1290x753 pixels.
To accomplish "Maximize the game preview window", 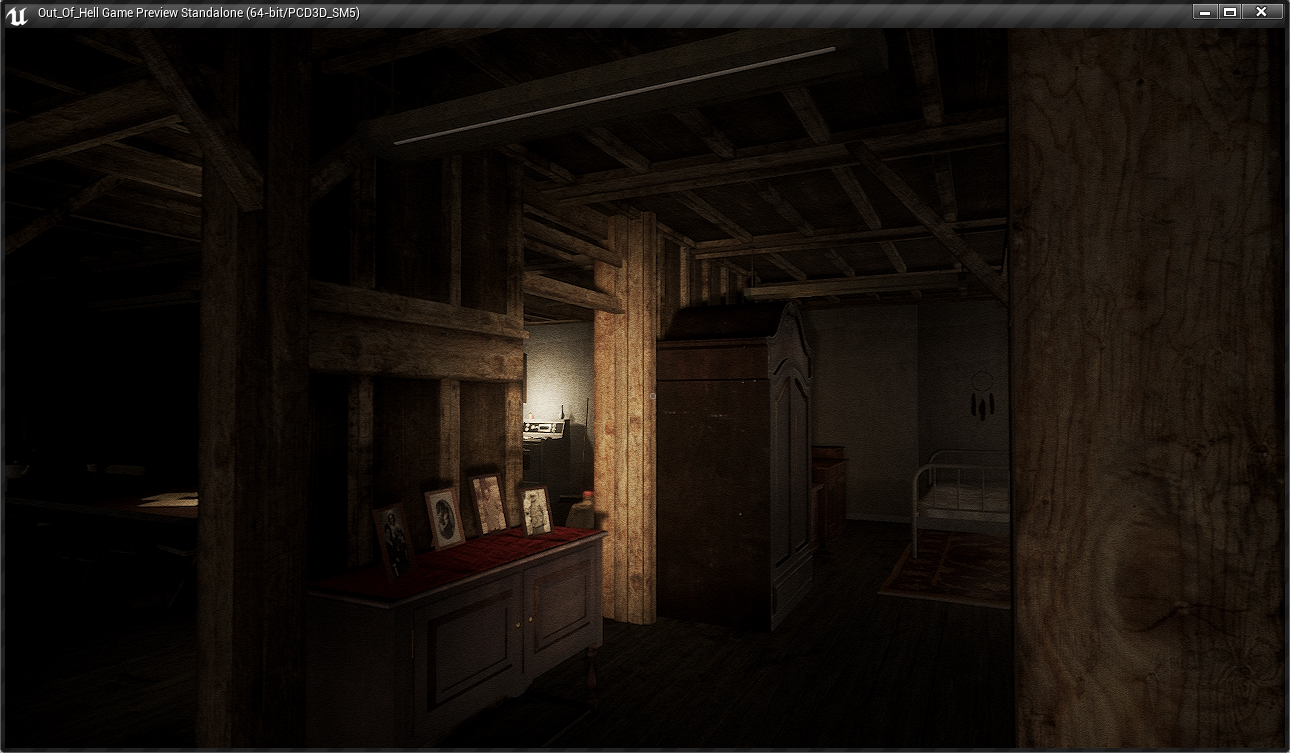I will 1231,12.
